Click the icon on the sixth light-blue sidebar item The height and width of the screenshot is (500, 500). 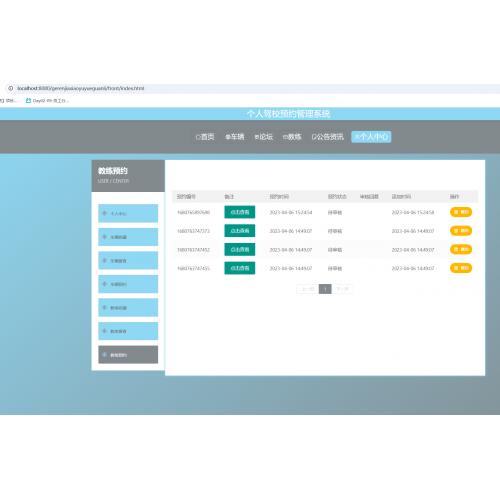(x=104, y=331)
